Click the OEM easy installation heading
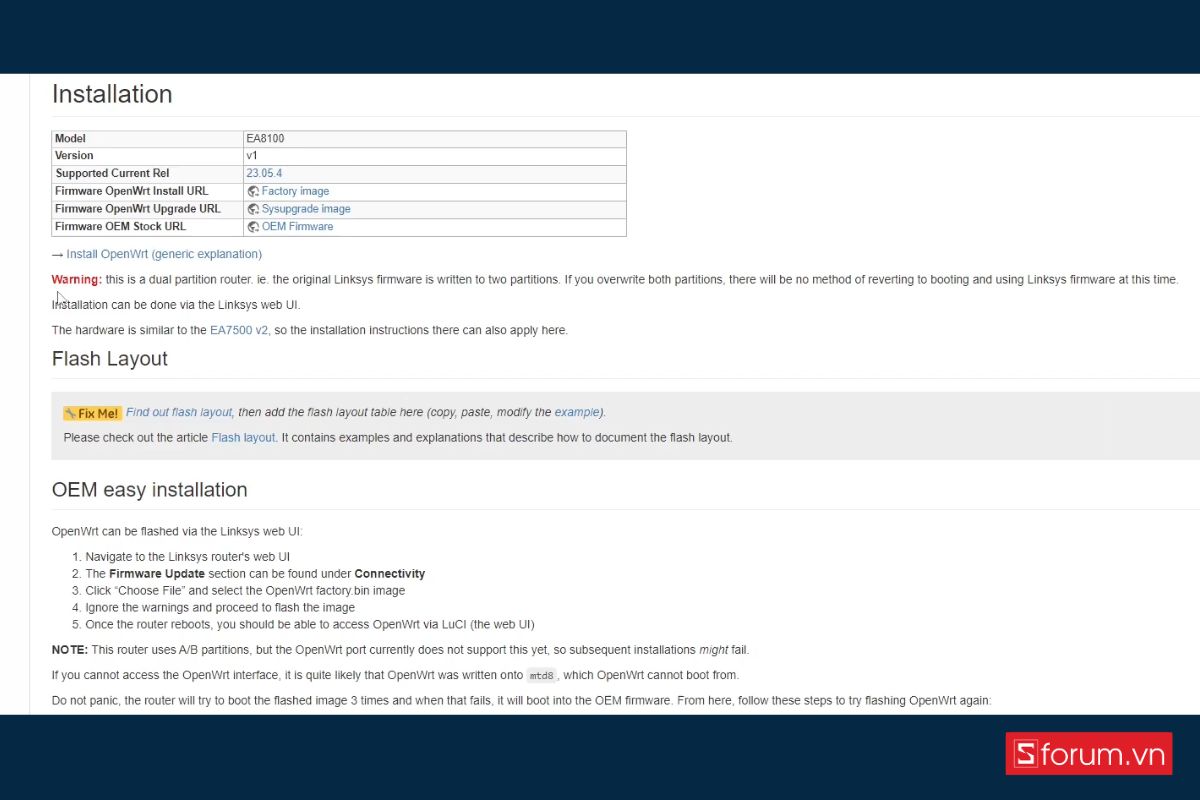This screenshot has height=800, width=1200. tap(150, 490)
